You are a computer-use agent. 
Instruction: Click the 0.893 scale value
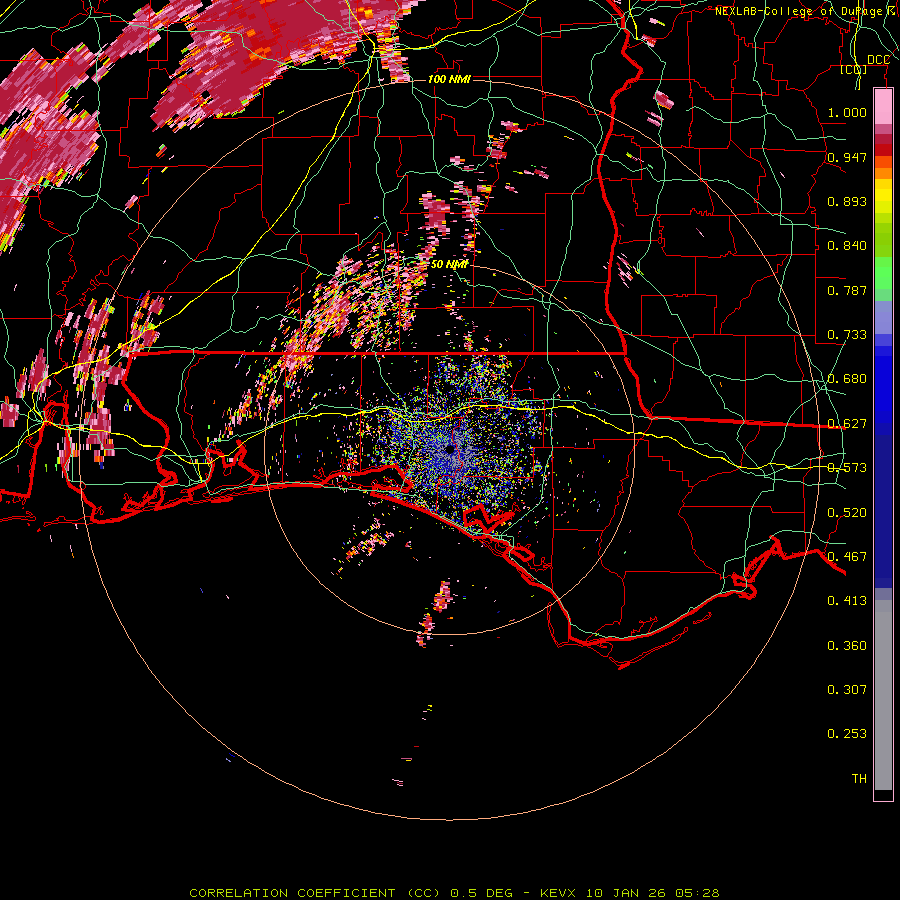click(847, 201)
